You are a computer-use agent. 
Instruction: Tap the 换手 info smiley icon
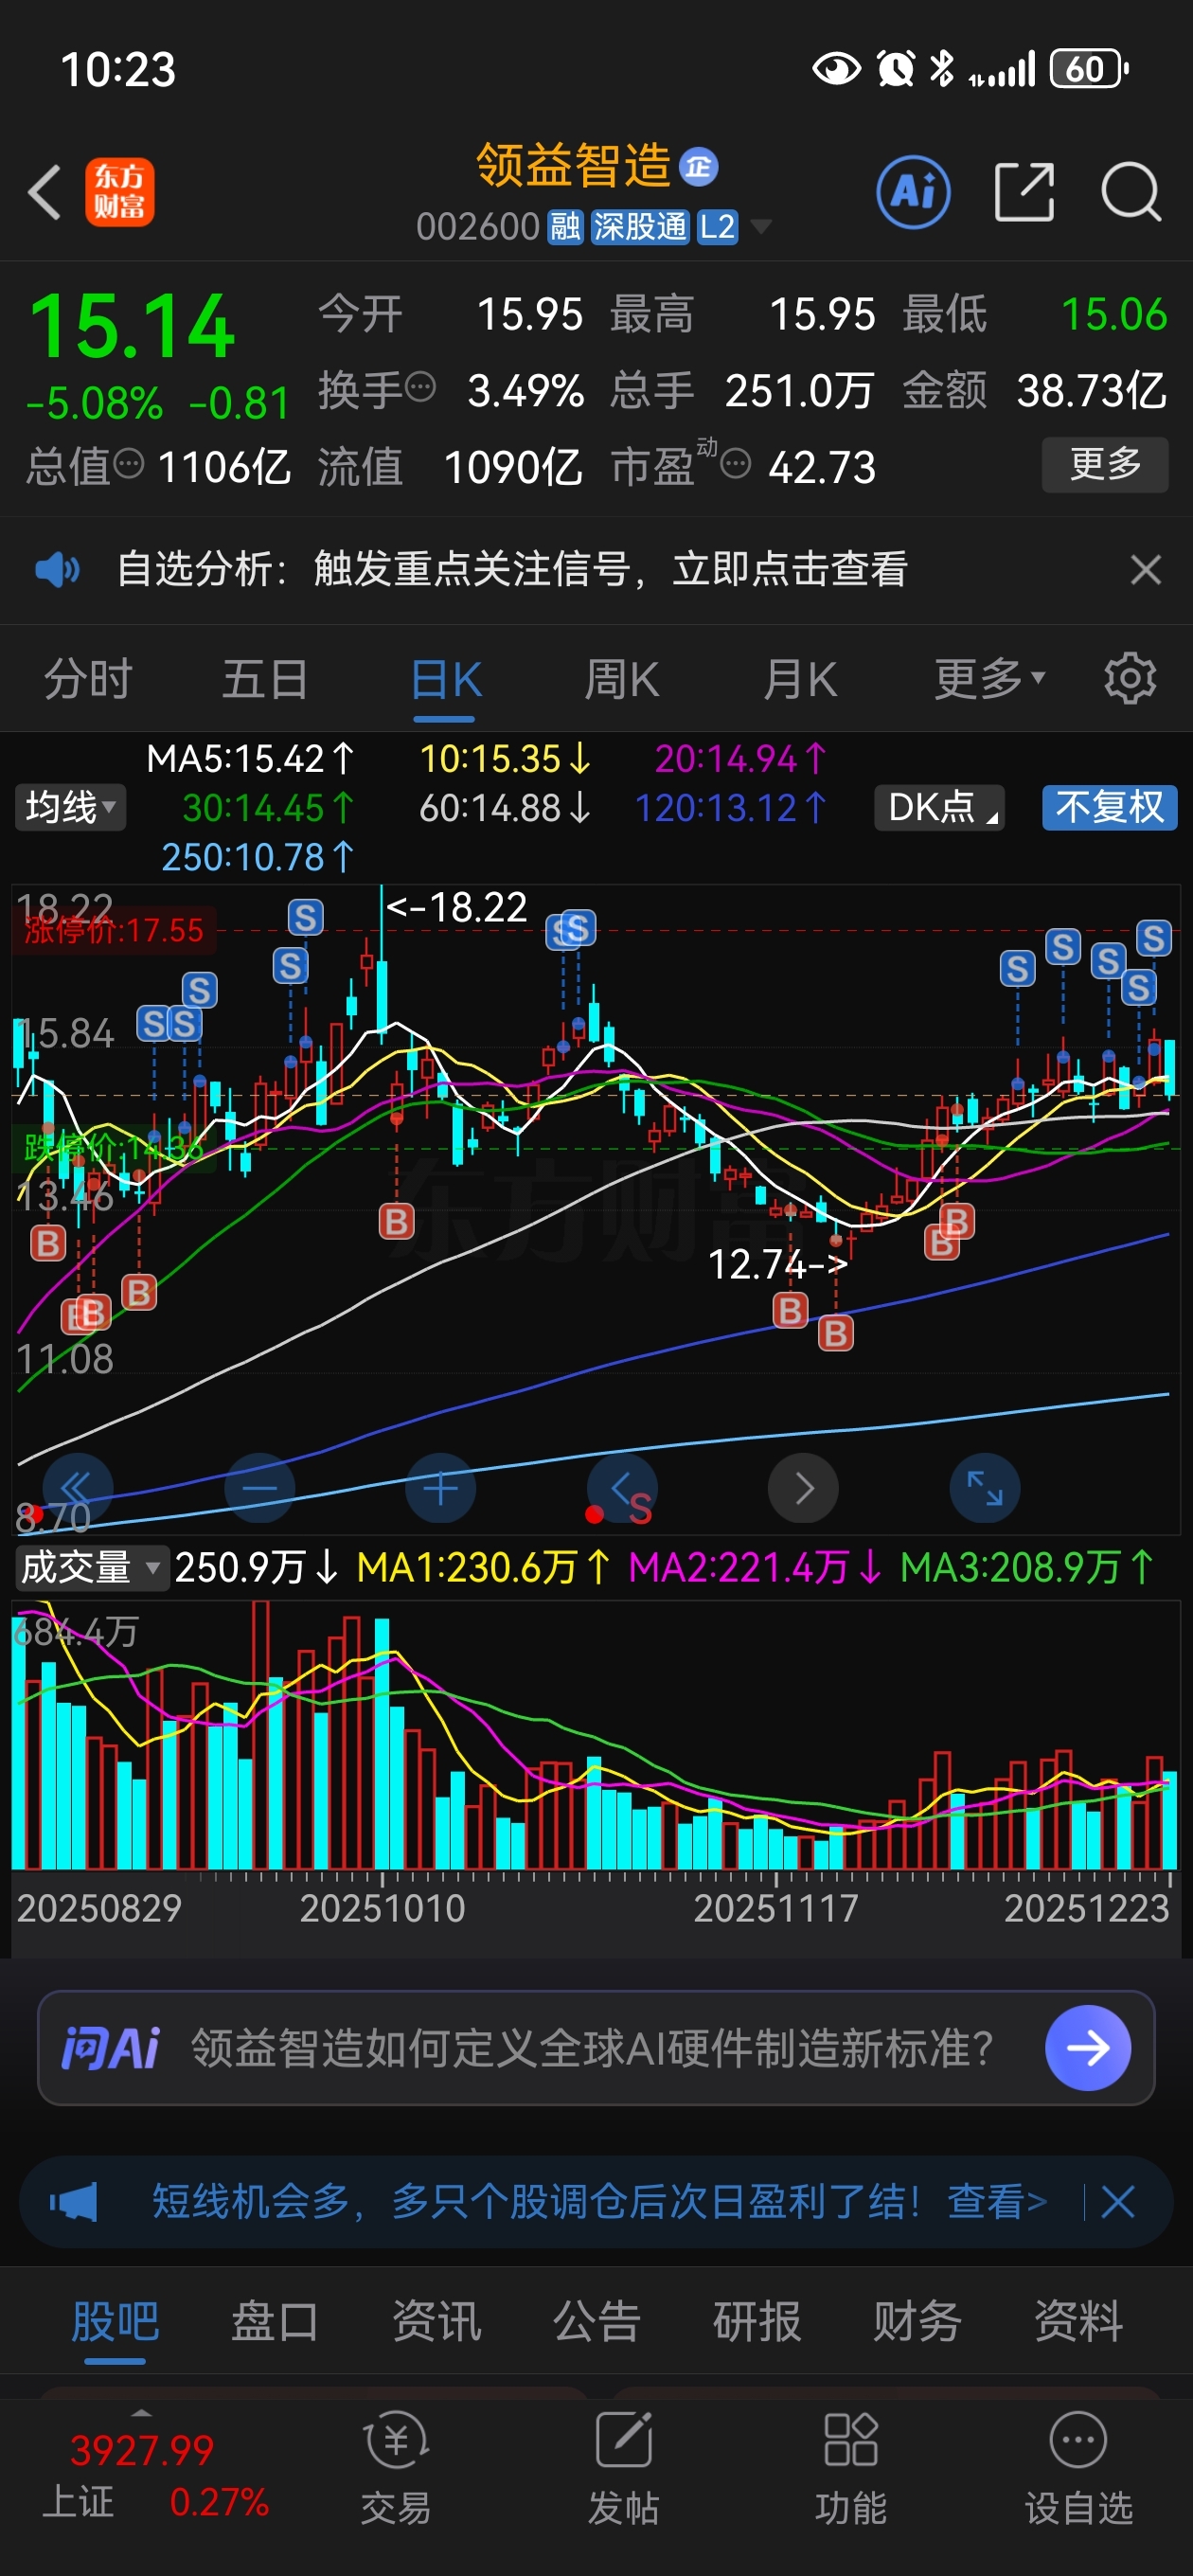click(421, 386)
